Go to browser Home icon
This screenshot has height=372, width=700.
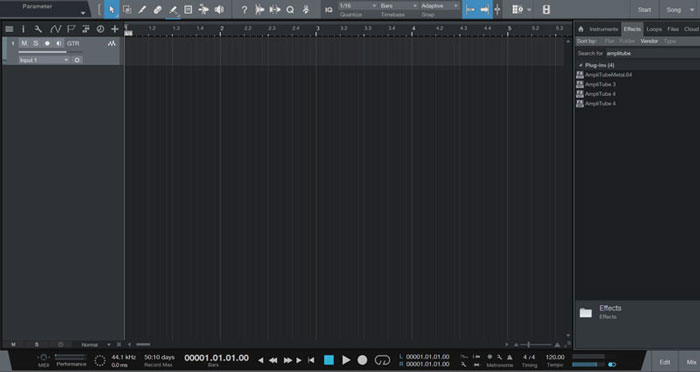pyautogui.click(x=581, y=29)
